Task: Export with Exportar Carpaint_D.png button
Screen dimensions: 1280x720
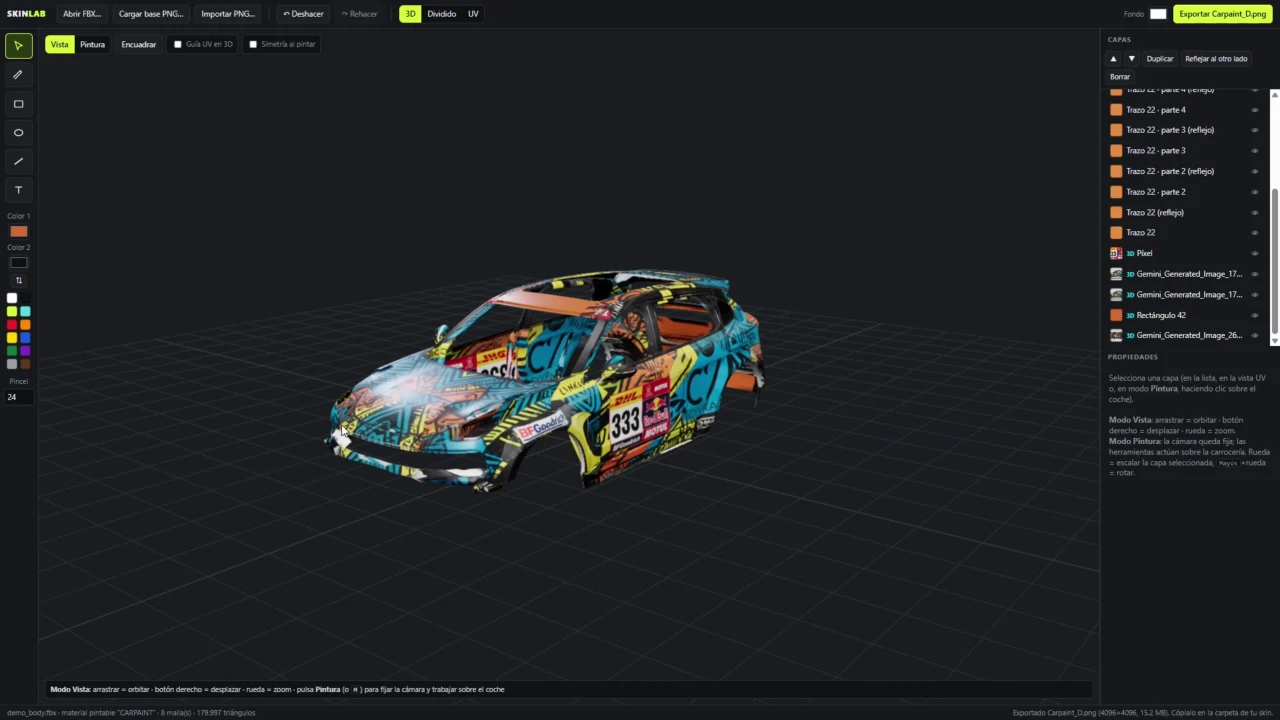Action: point(1222,14)
